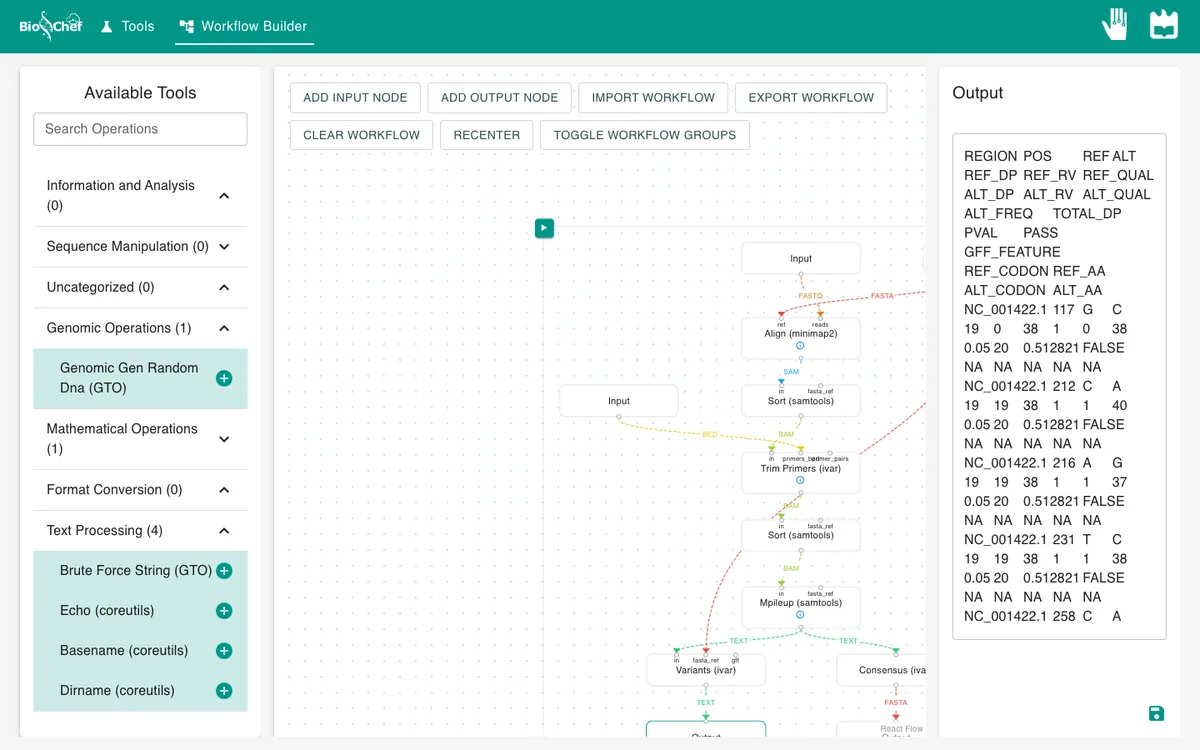Recenter the workflow canvas
Image resolution: width=1200 pixels, height=750 pixels.
(487, 135)
